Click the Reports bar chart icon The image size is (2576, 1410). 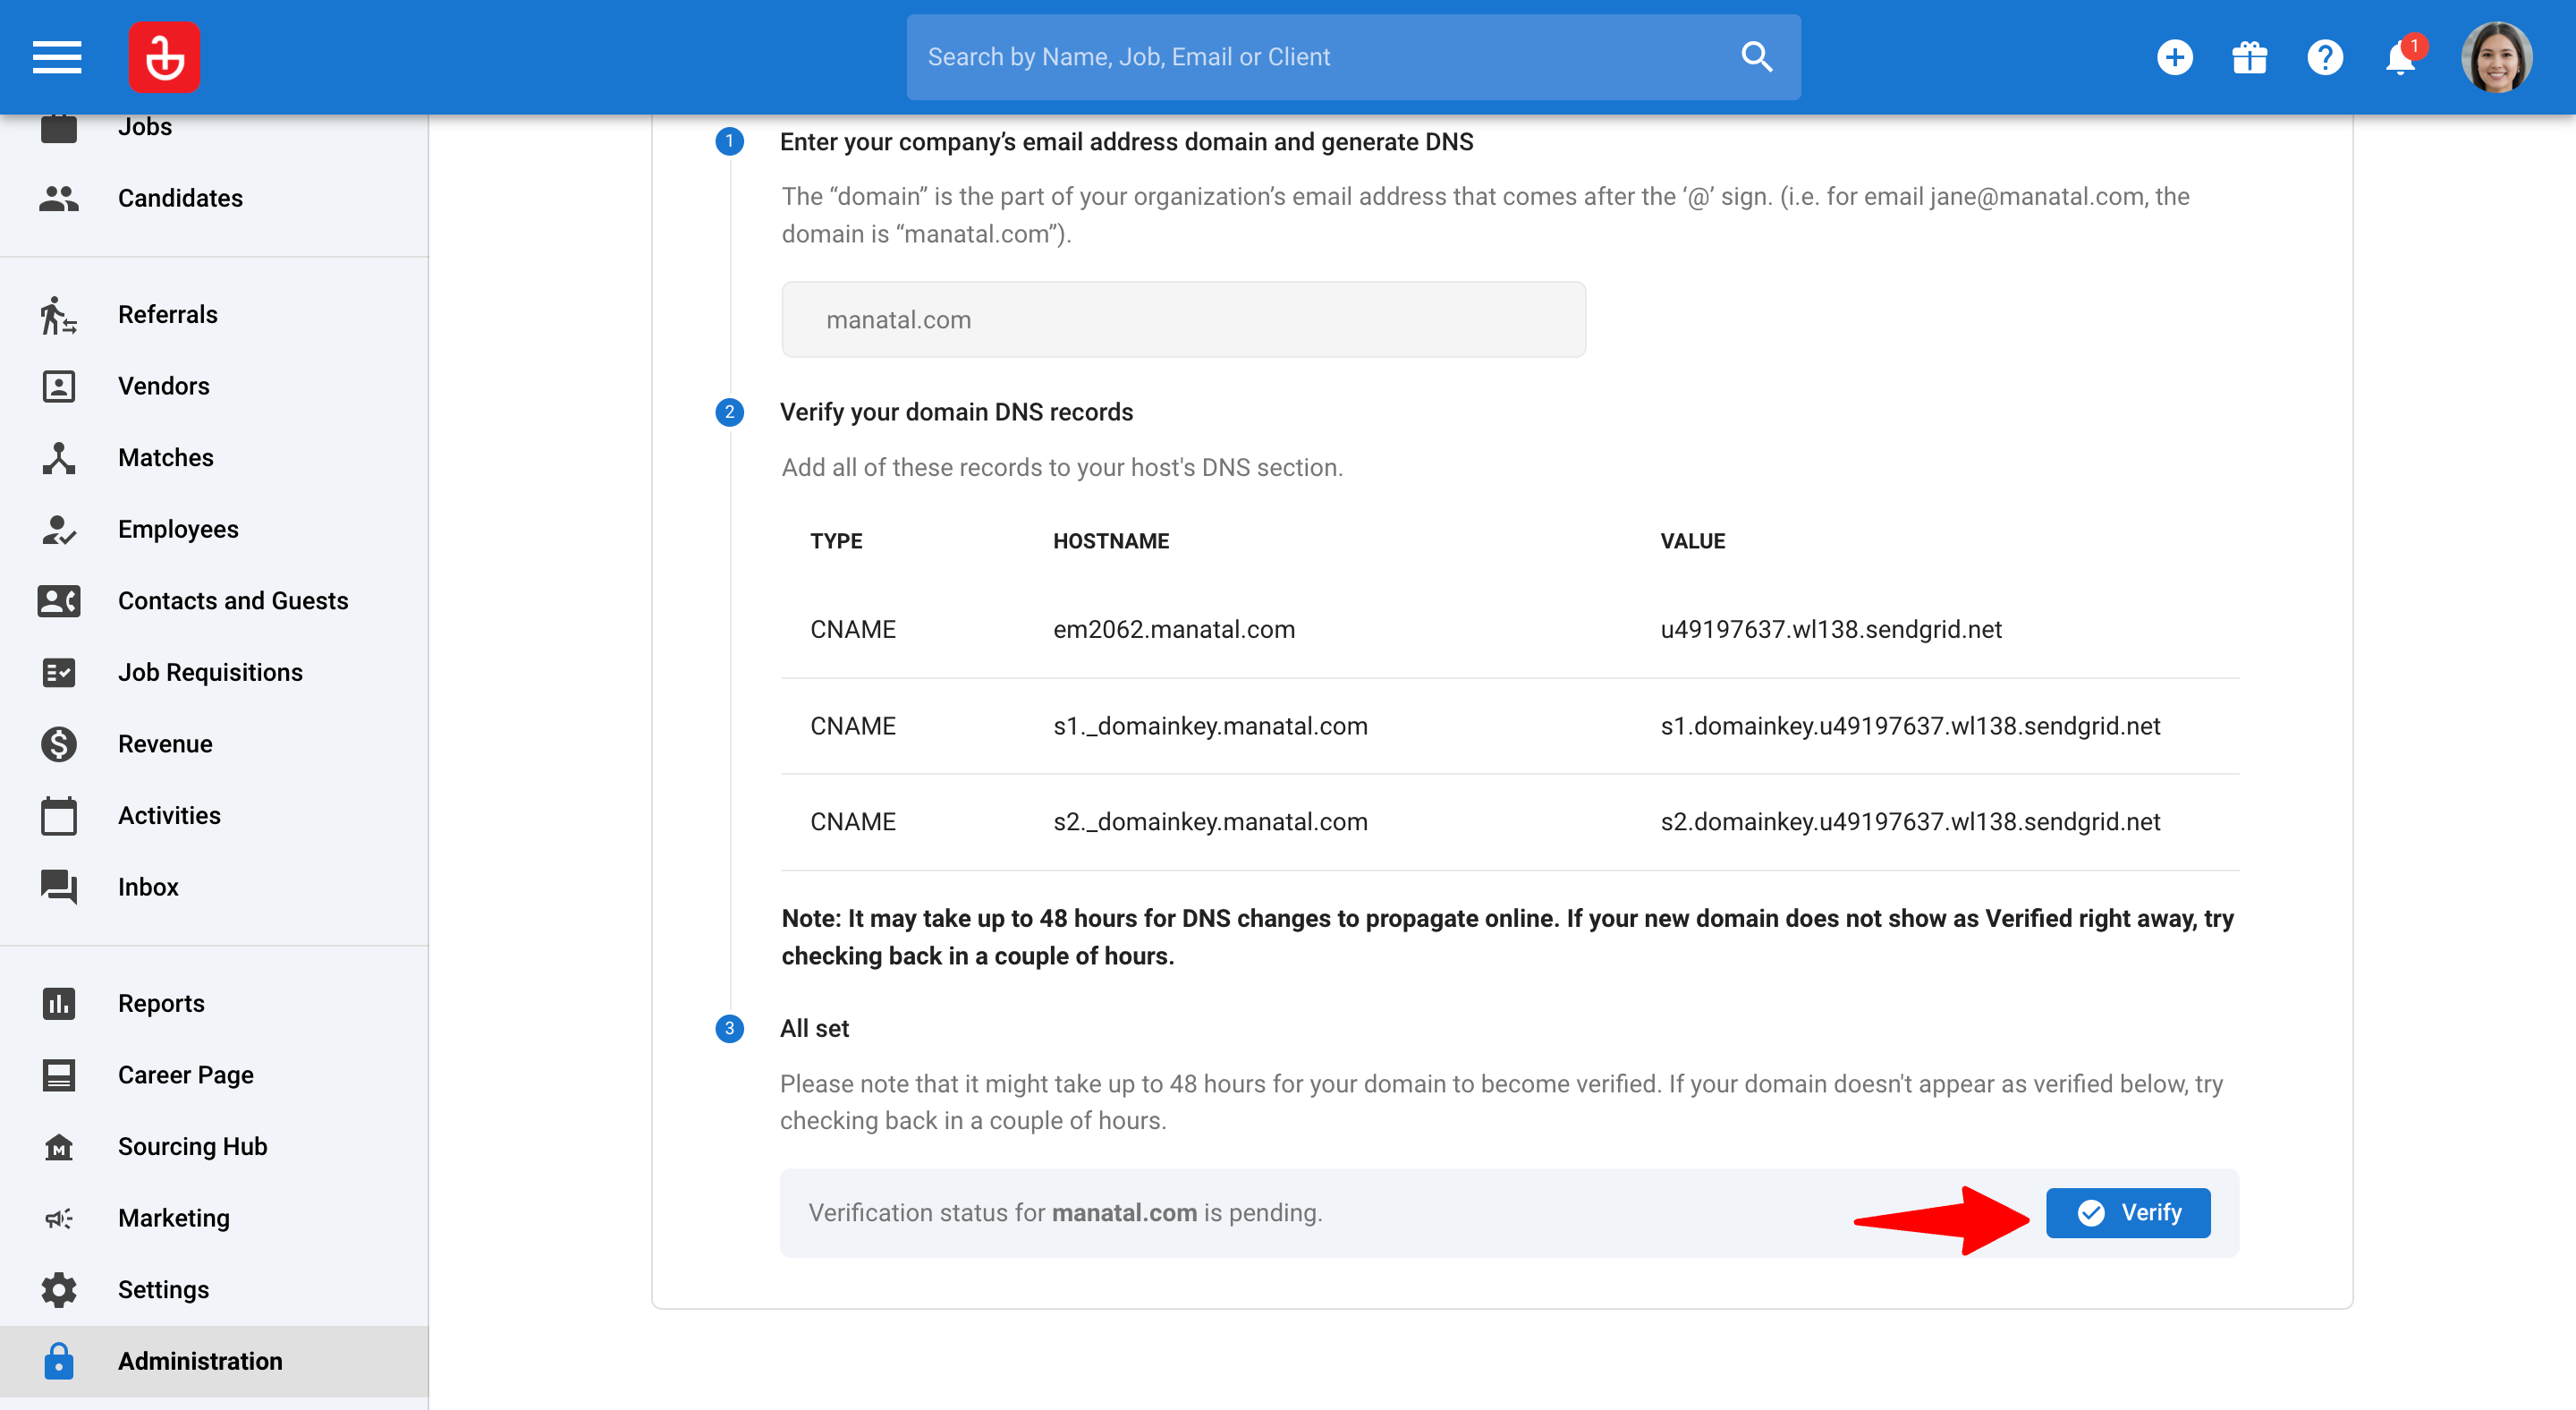[59, 1003]
